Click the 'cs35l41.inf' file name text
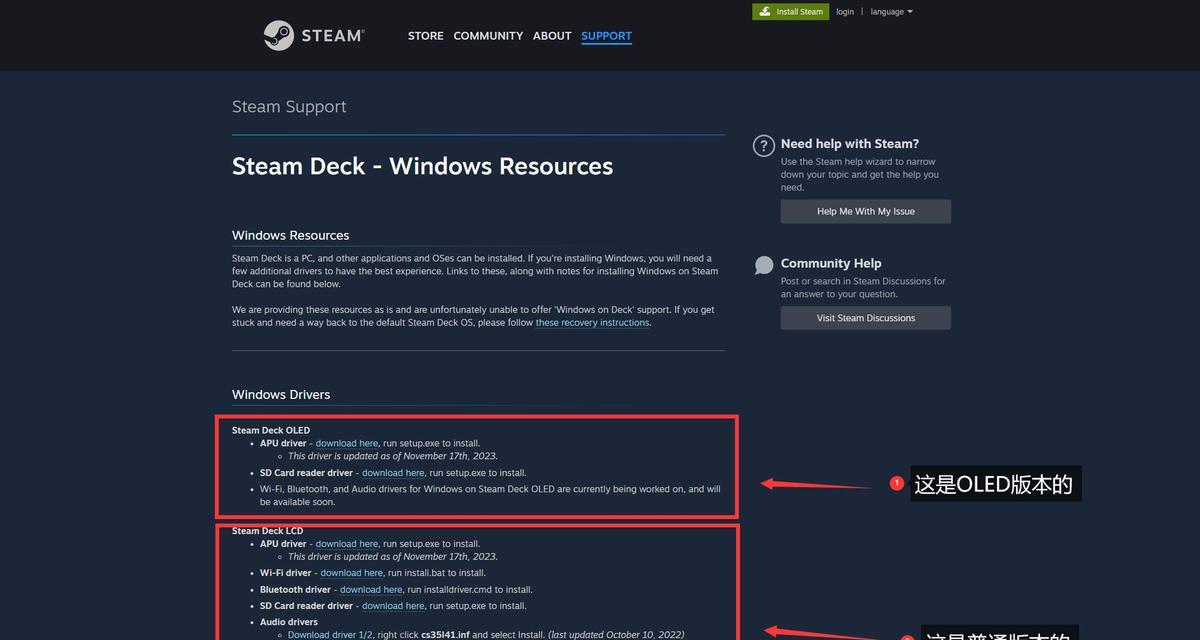Screen dimensions: 1200x640 pyautogui.click(x=445, y=635)
